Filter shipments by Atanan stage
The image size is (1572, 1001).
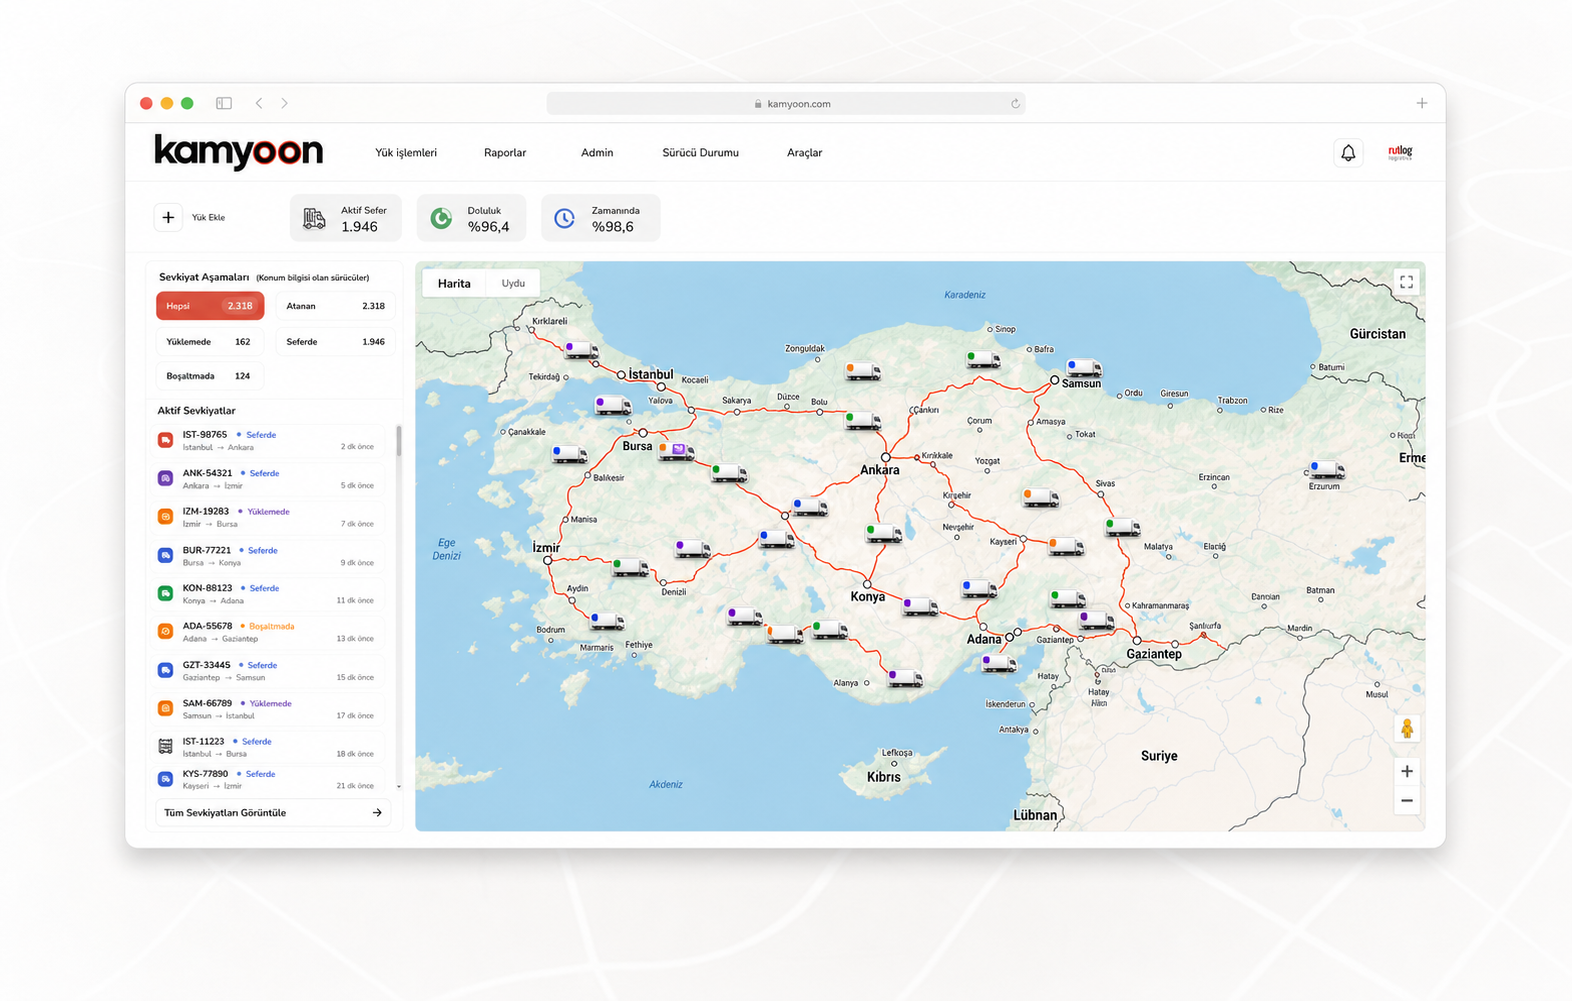pyautogui.click(x=335, y=306)
